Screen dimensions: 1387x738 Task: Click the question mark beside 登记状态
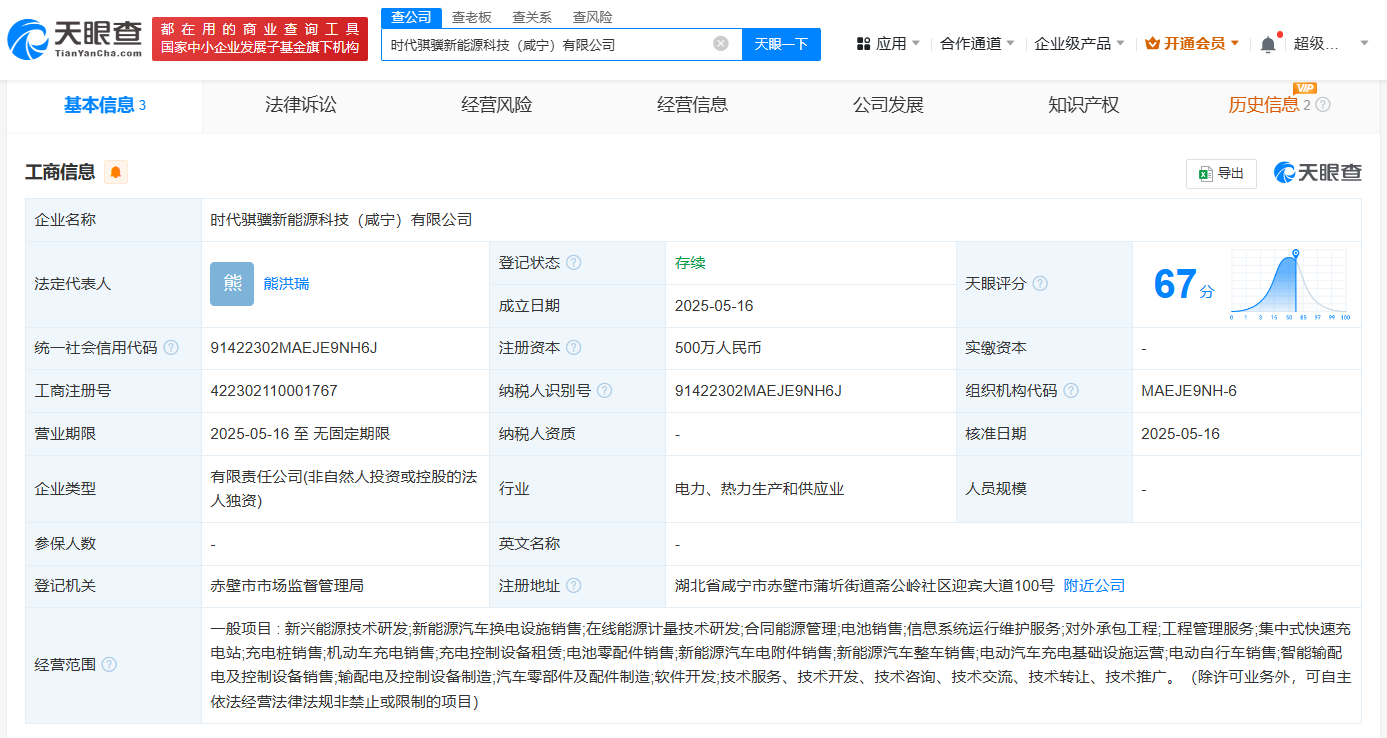click(573, 262)
